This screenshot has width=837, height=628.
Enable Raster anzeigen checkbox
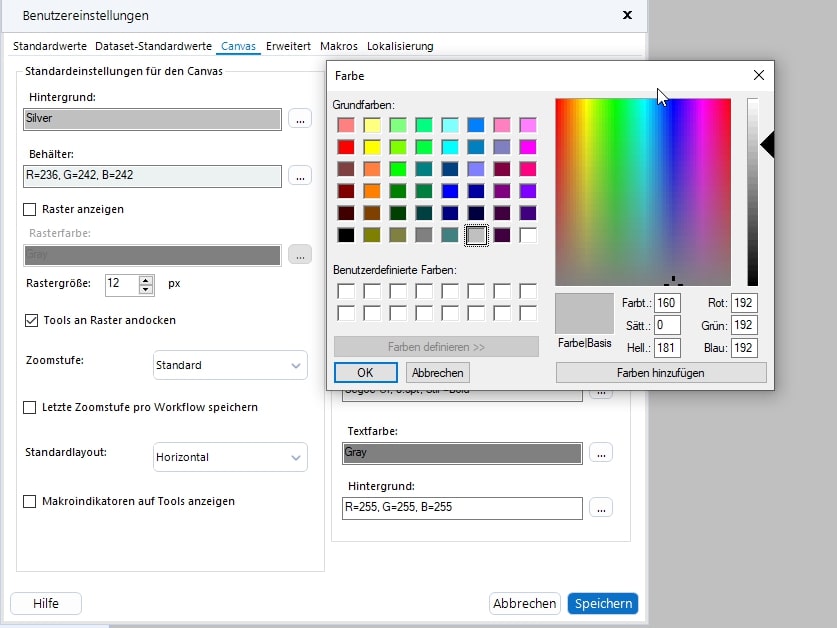[30, 210]
